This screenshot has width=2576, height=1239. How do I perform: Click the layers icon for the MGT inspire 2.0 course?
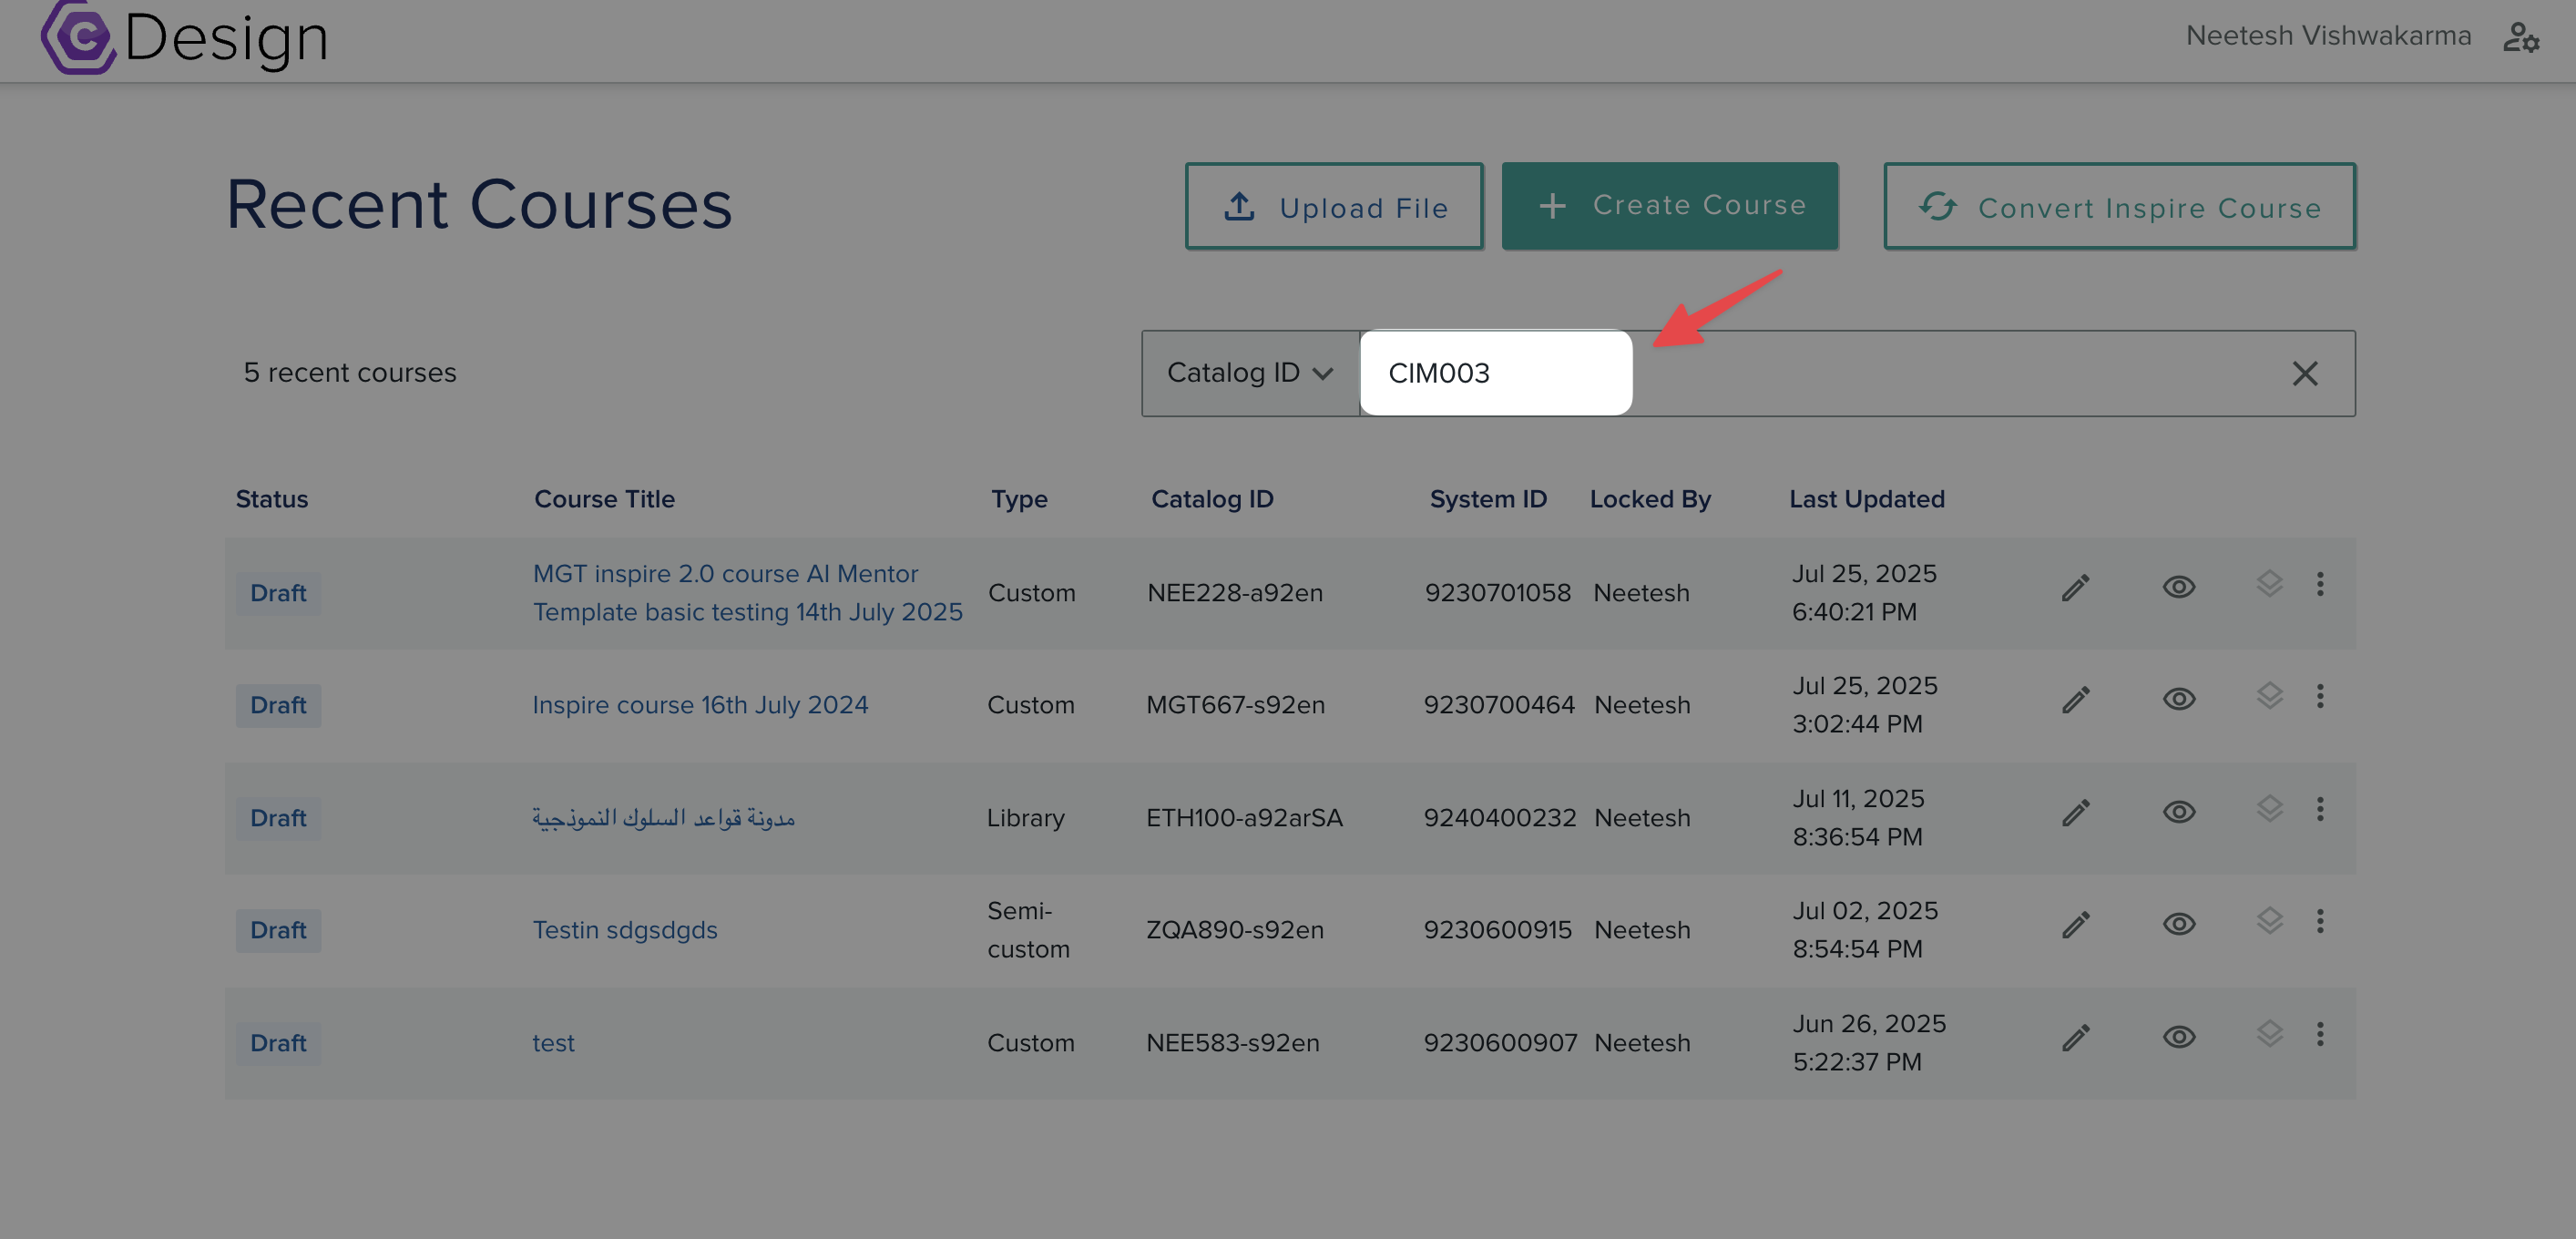[x=2269, y=583]
